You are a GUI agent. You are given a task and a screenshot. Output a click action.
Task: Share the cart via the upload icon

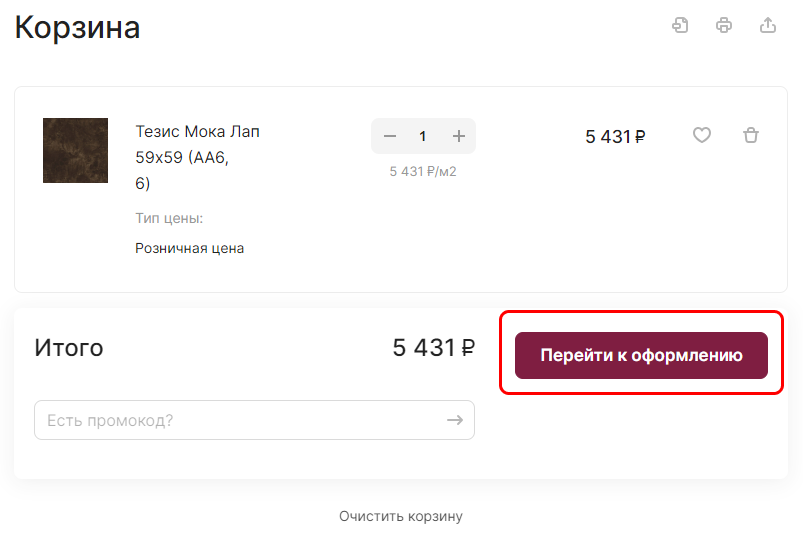click(x=768, y=26)
